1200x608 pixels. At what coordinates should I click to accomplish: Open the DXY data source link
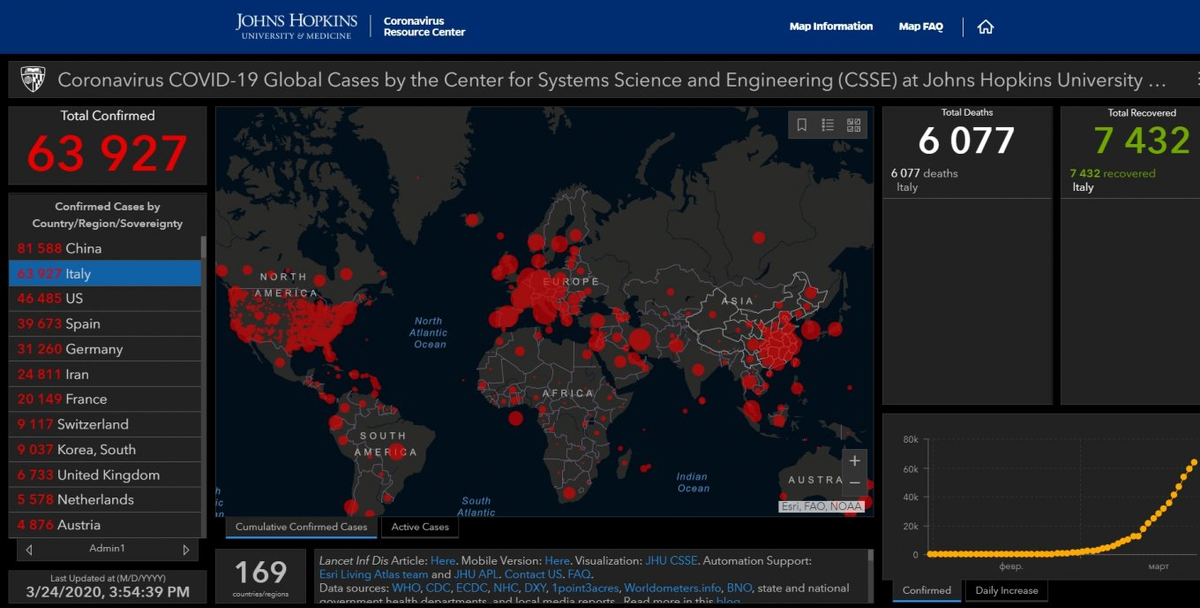coord(536,587)
